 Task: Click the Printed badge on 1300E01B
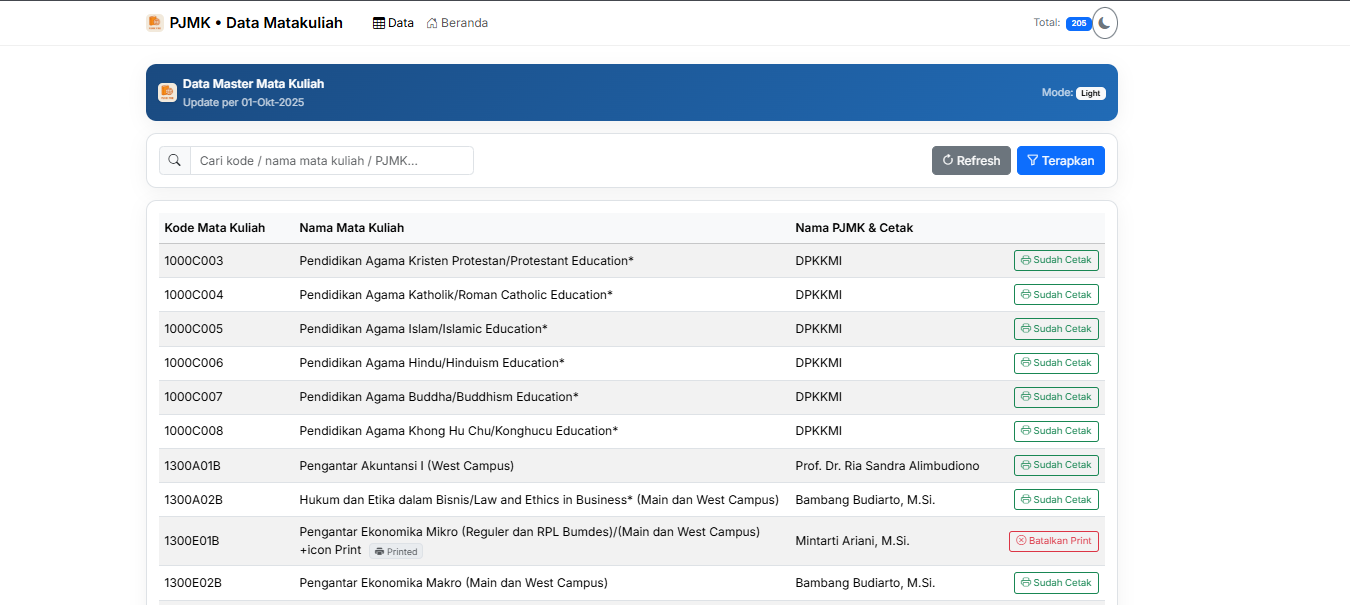[396, 552]
